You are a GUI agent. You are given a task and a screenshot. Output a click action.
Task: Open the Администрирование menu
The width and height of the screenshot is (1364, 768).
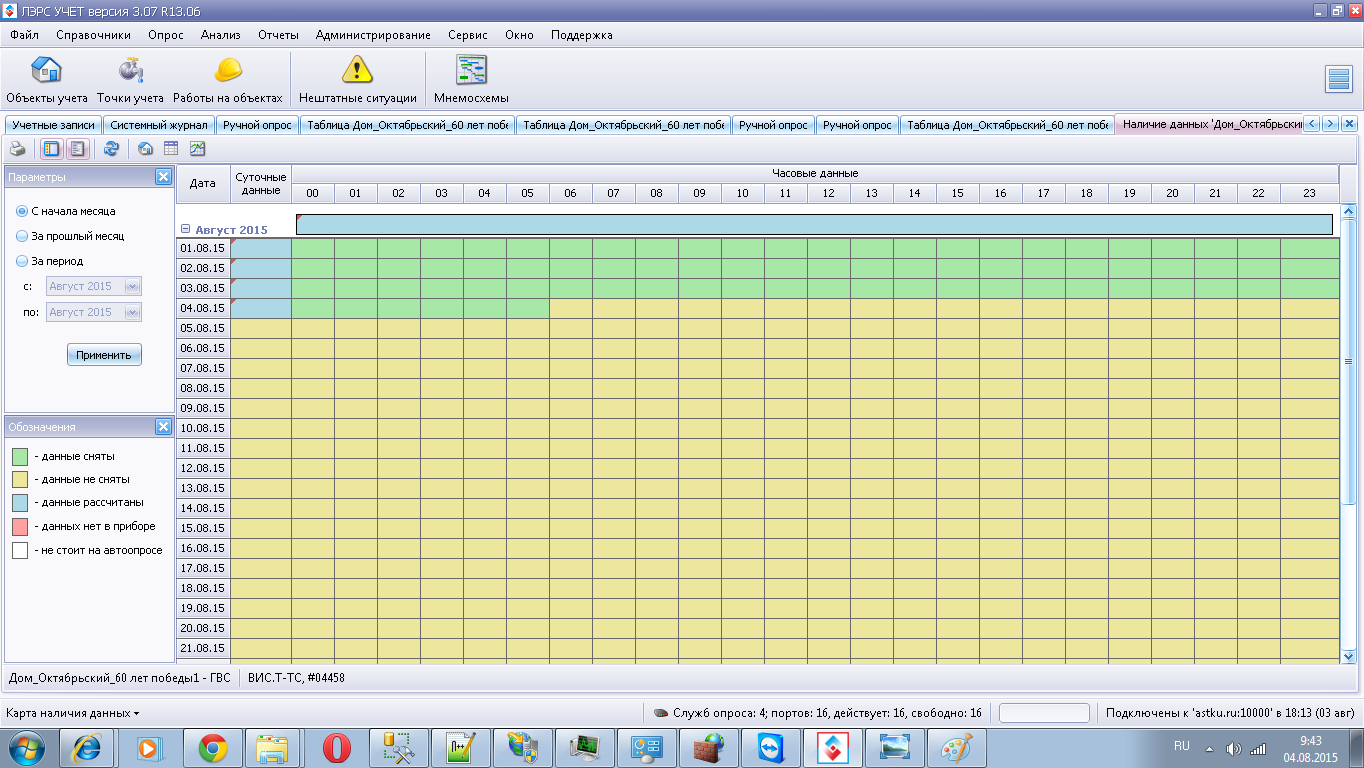[x=373, y=35]
